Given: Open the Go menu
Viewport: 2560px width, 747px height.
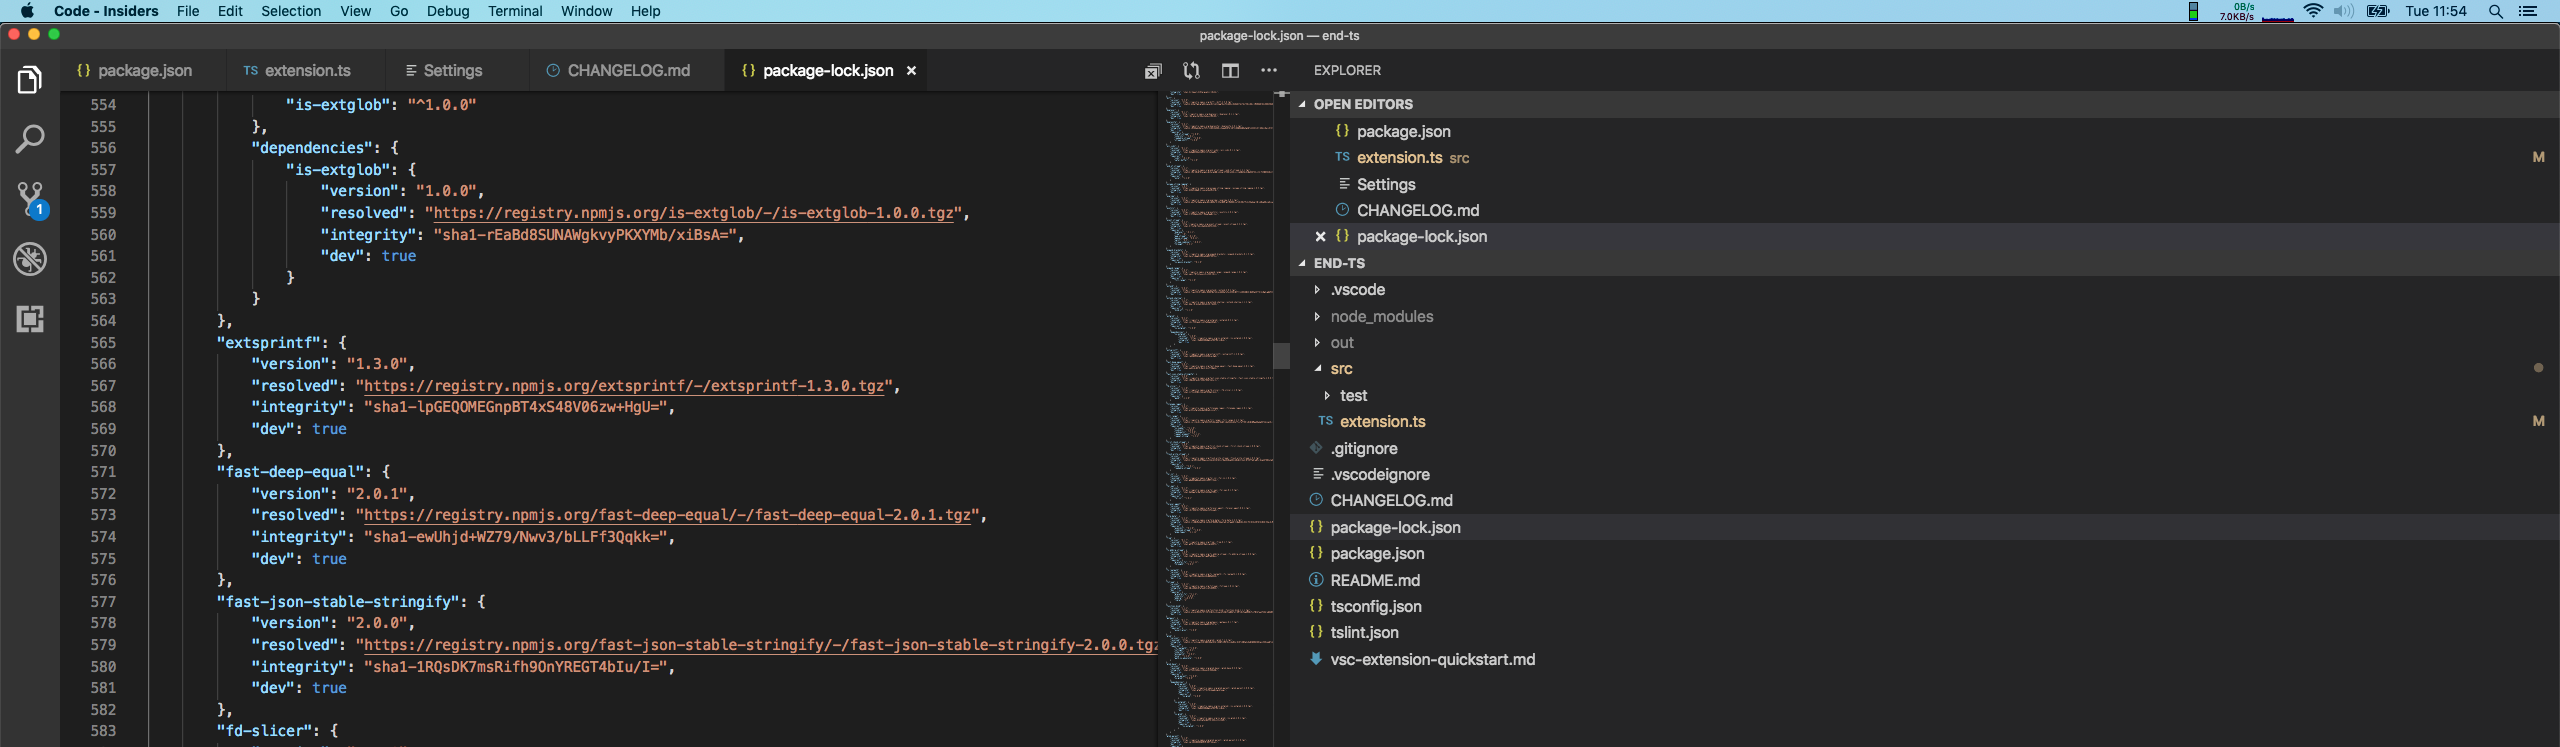Looking at the screenshot, I should 399,11.
